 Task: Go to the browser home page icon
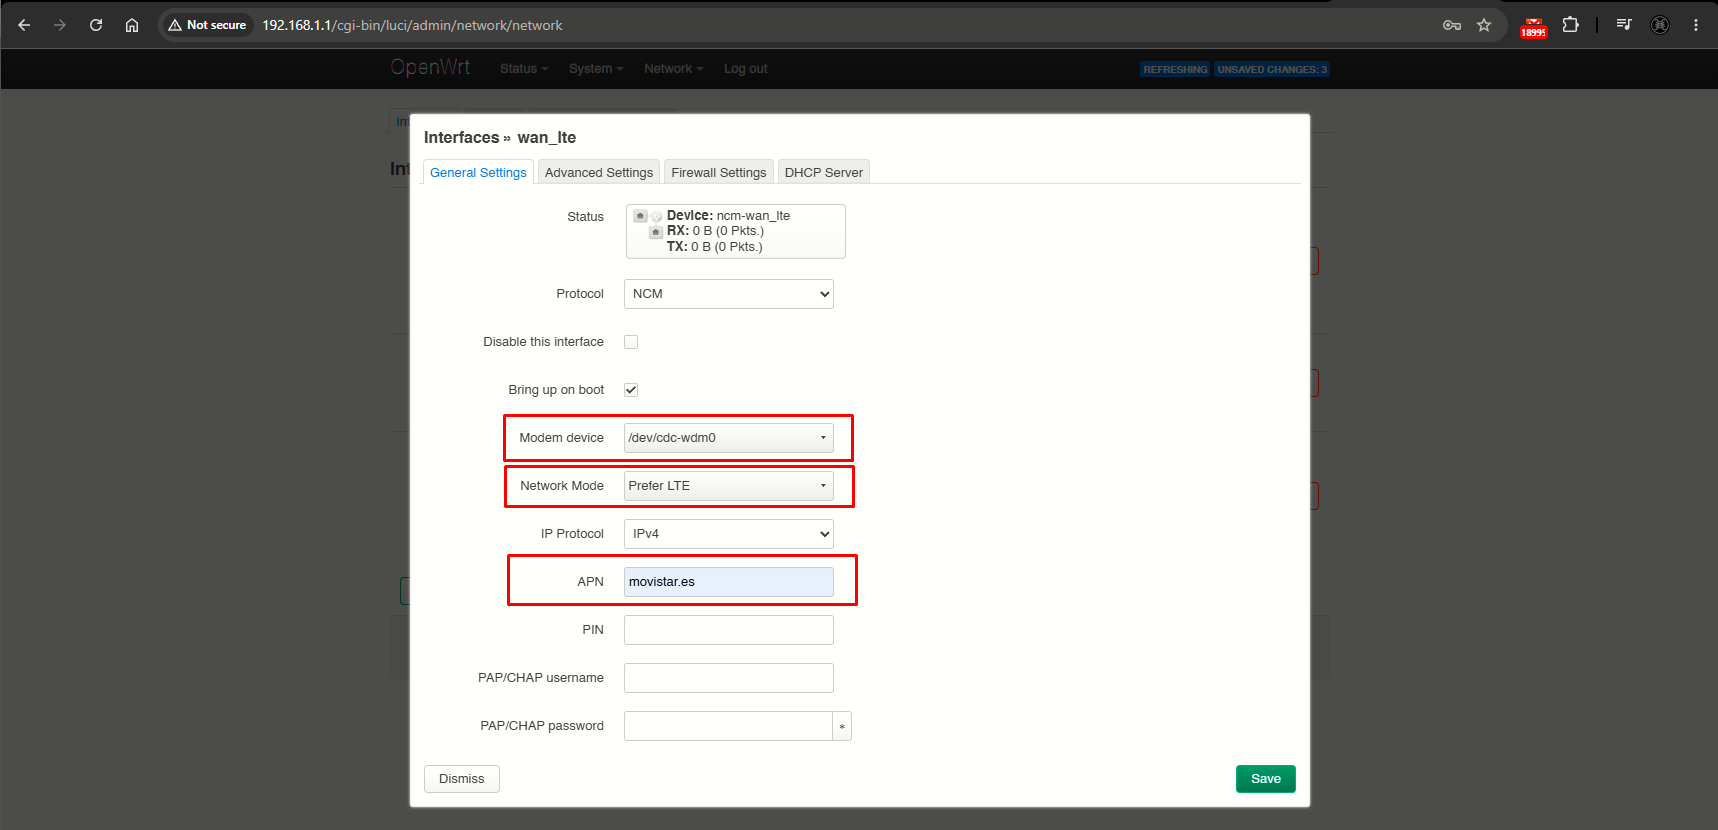(132, 25)
